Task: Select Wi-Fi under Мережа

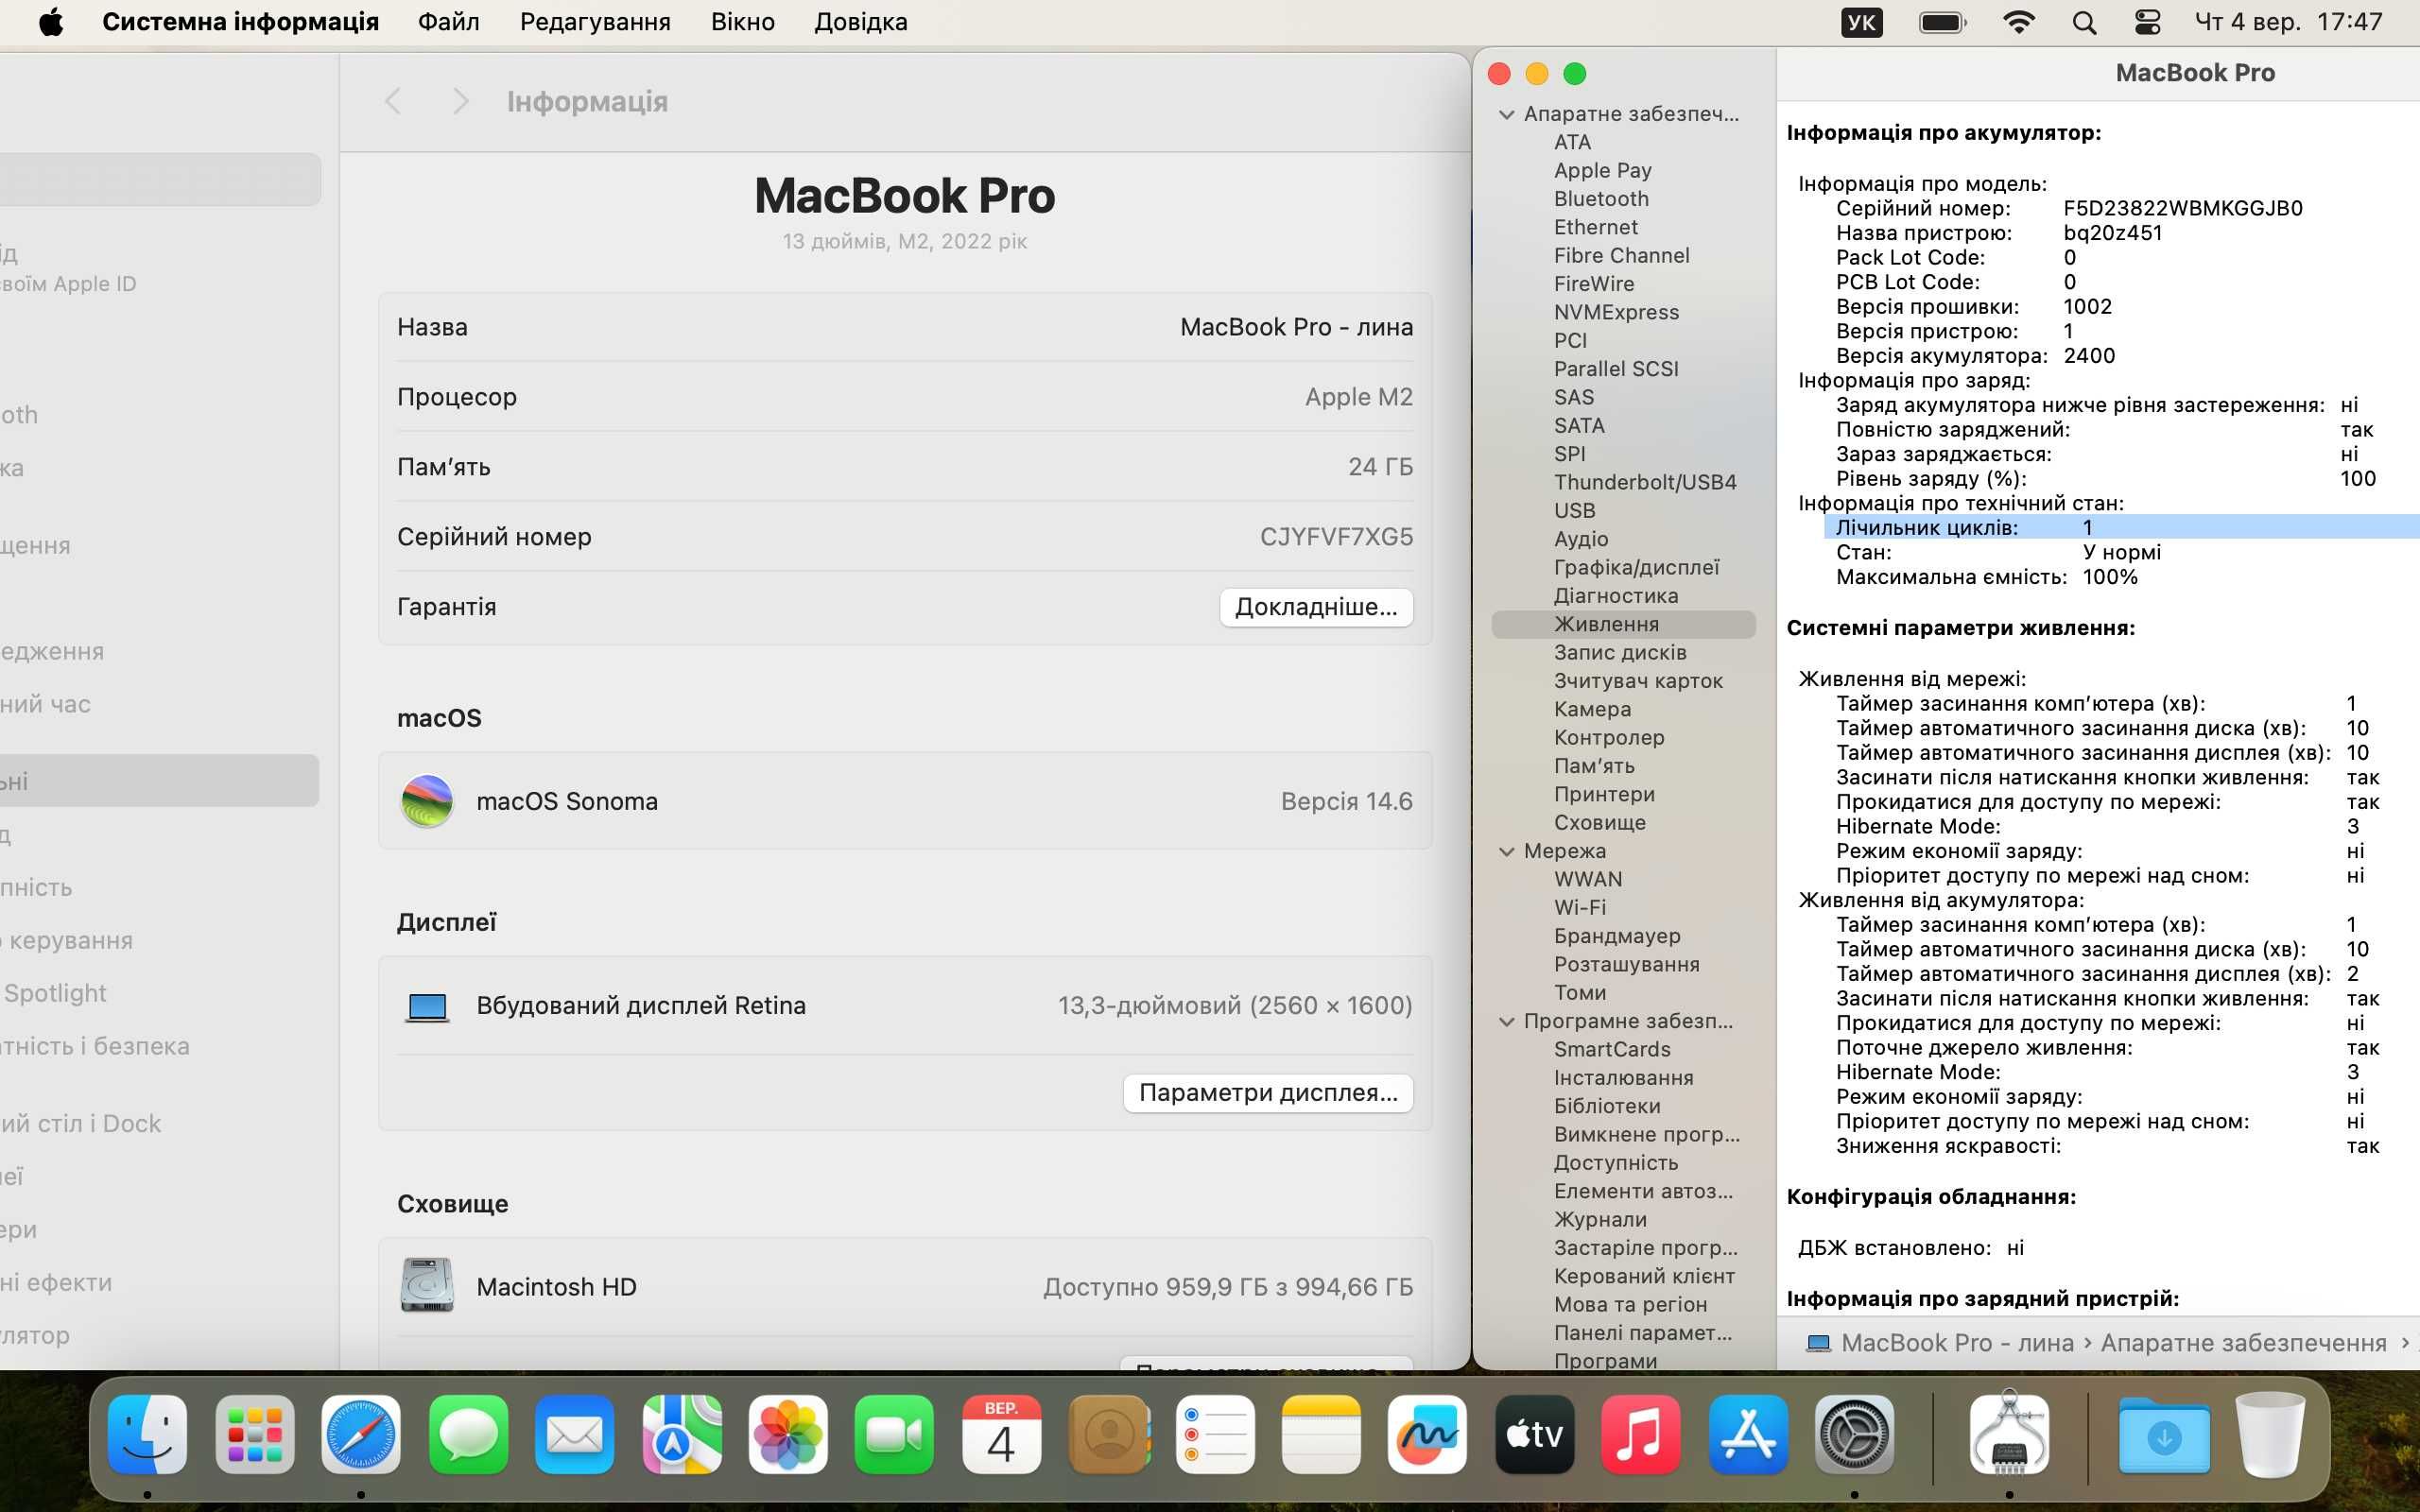Action: click(x=1580, y=908)
